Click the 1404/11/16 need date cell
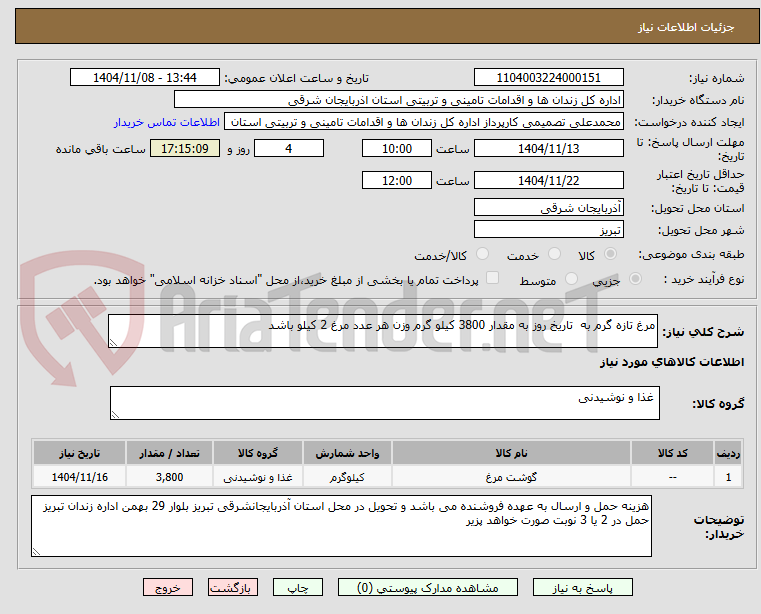 (x=80, y=477)
